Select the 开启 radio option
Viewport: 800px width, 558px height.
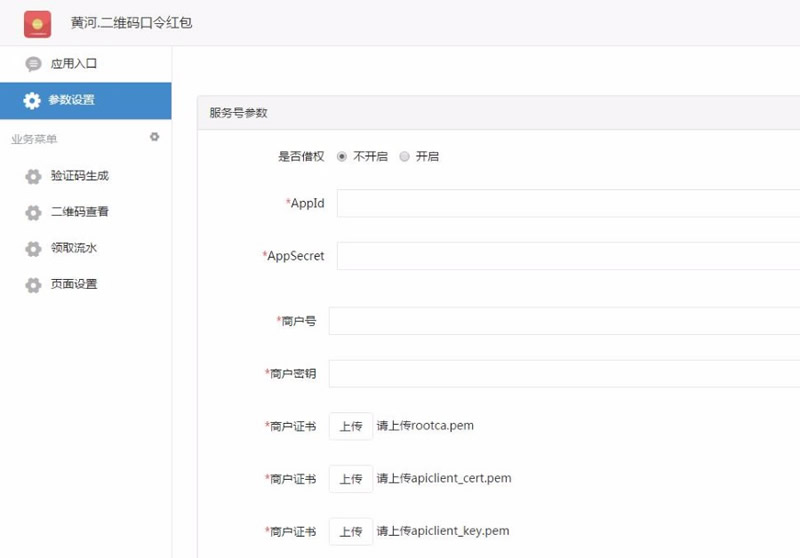pos(404,157)
